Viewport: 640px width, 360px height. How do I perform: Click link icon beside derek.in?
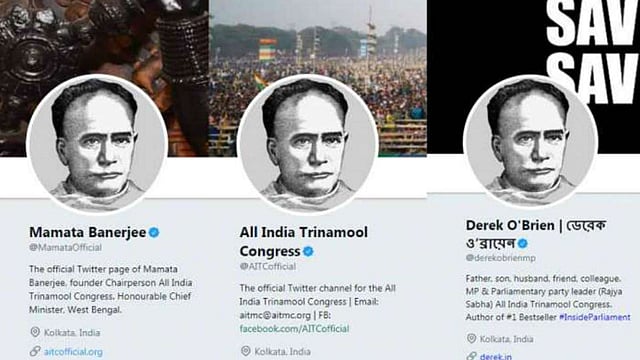click(471, 356)
